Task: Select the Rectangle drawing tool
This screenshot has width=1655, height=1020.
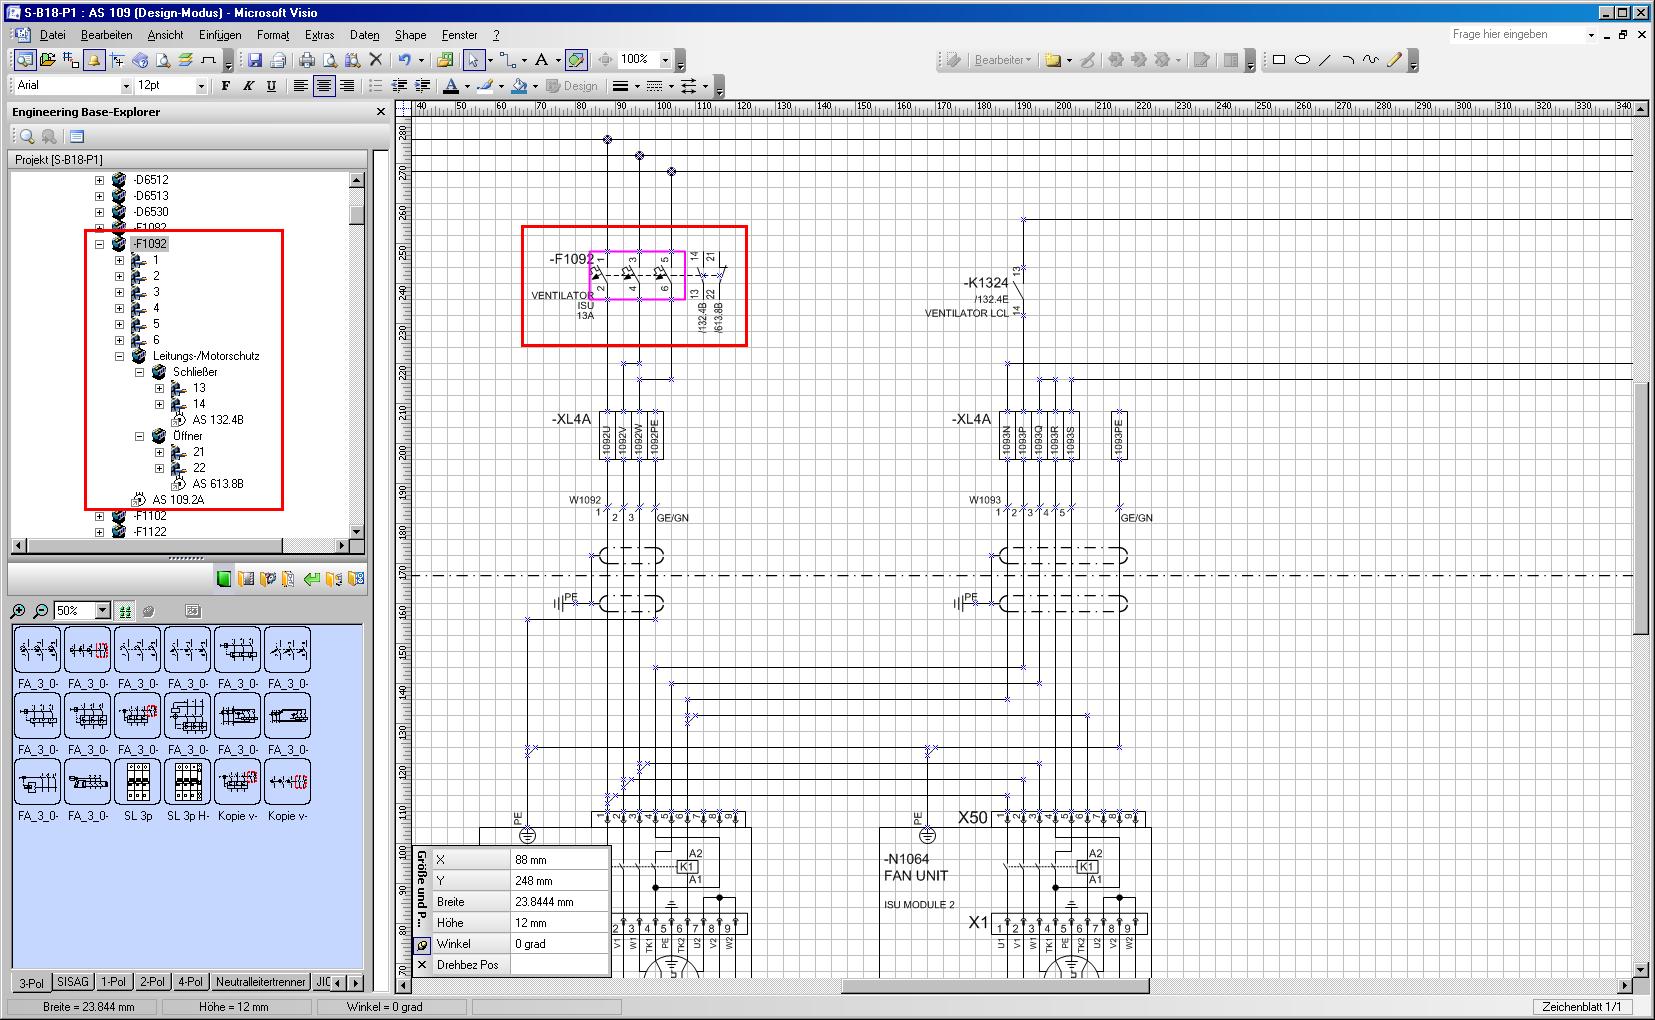Action: 1278,60
